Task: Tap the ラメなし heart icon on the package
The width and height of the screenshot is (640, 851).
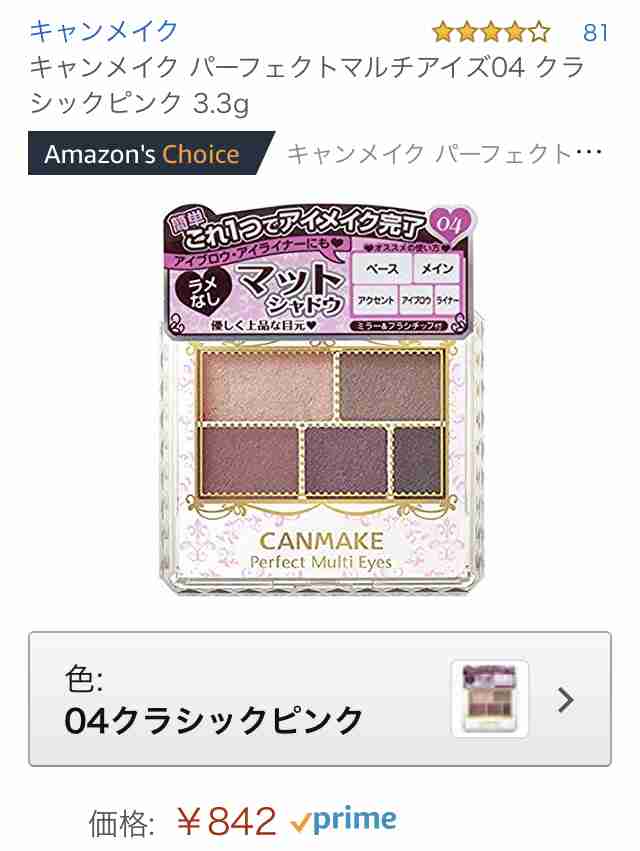Action: pos(201,294)
